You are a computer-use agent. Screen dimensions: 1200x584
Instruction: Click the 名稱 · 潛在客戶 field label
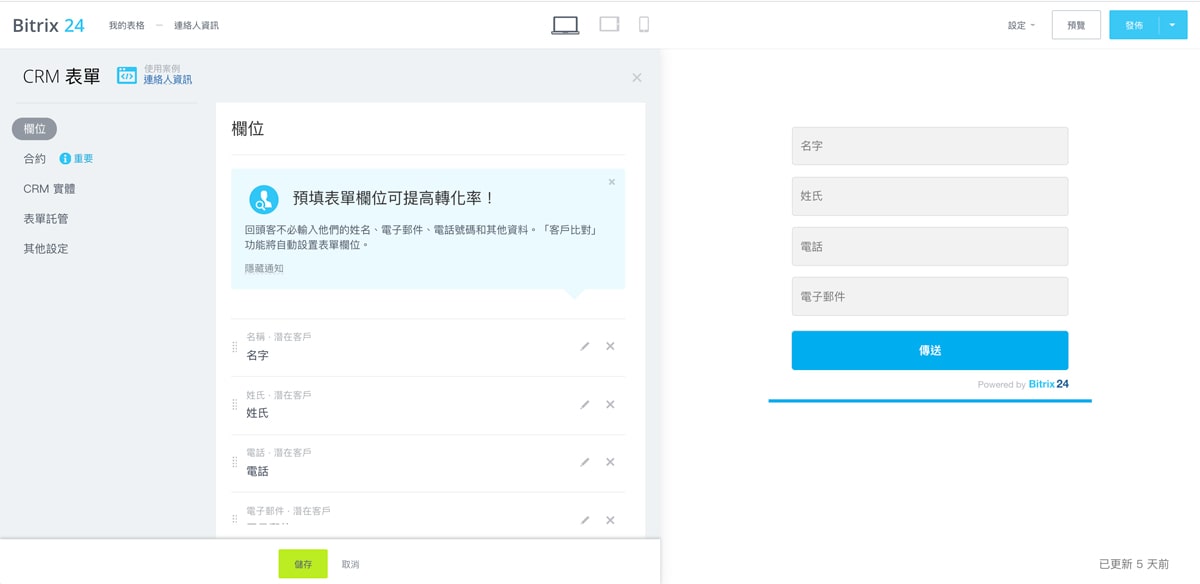click(x=278, y=337)
